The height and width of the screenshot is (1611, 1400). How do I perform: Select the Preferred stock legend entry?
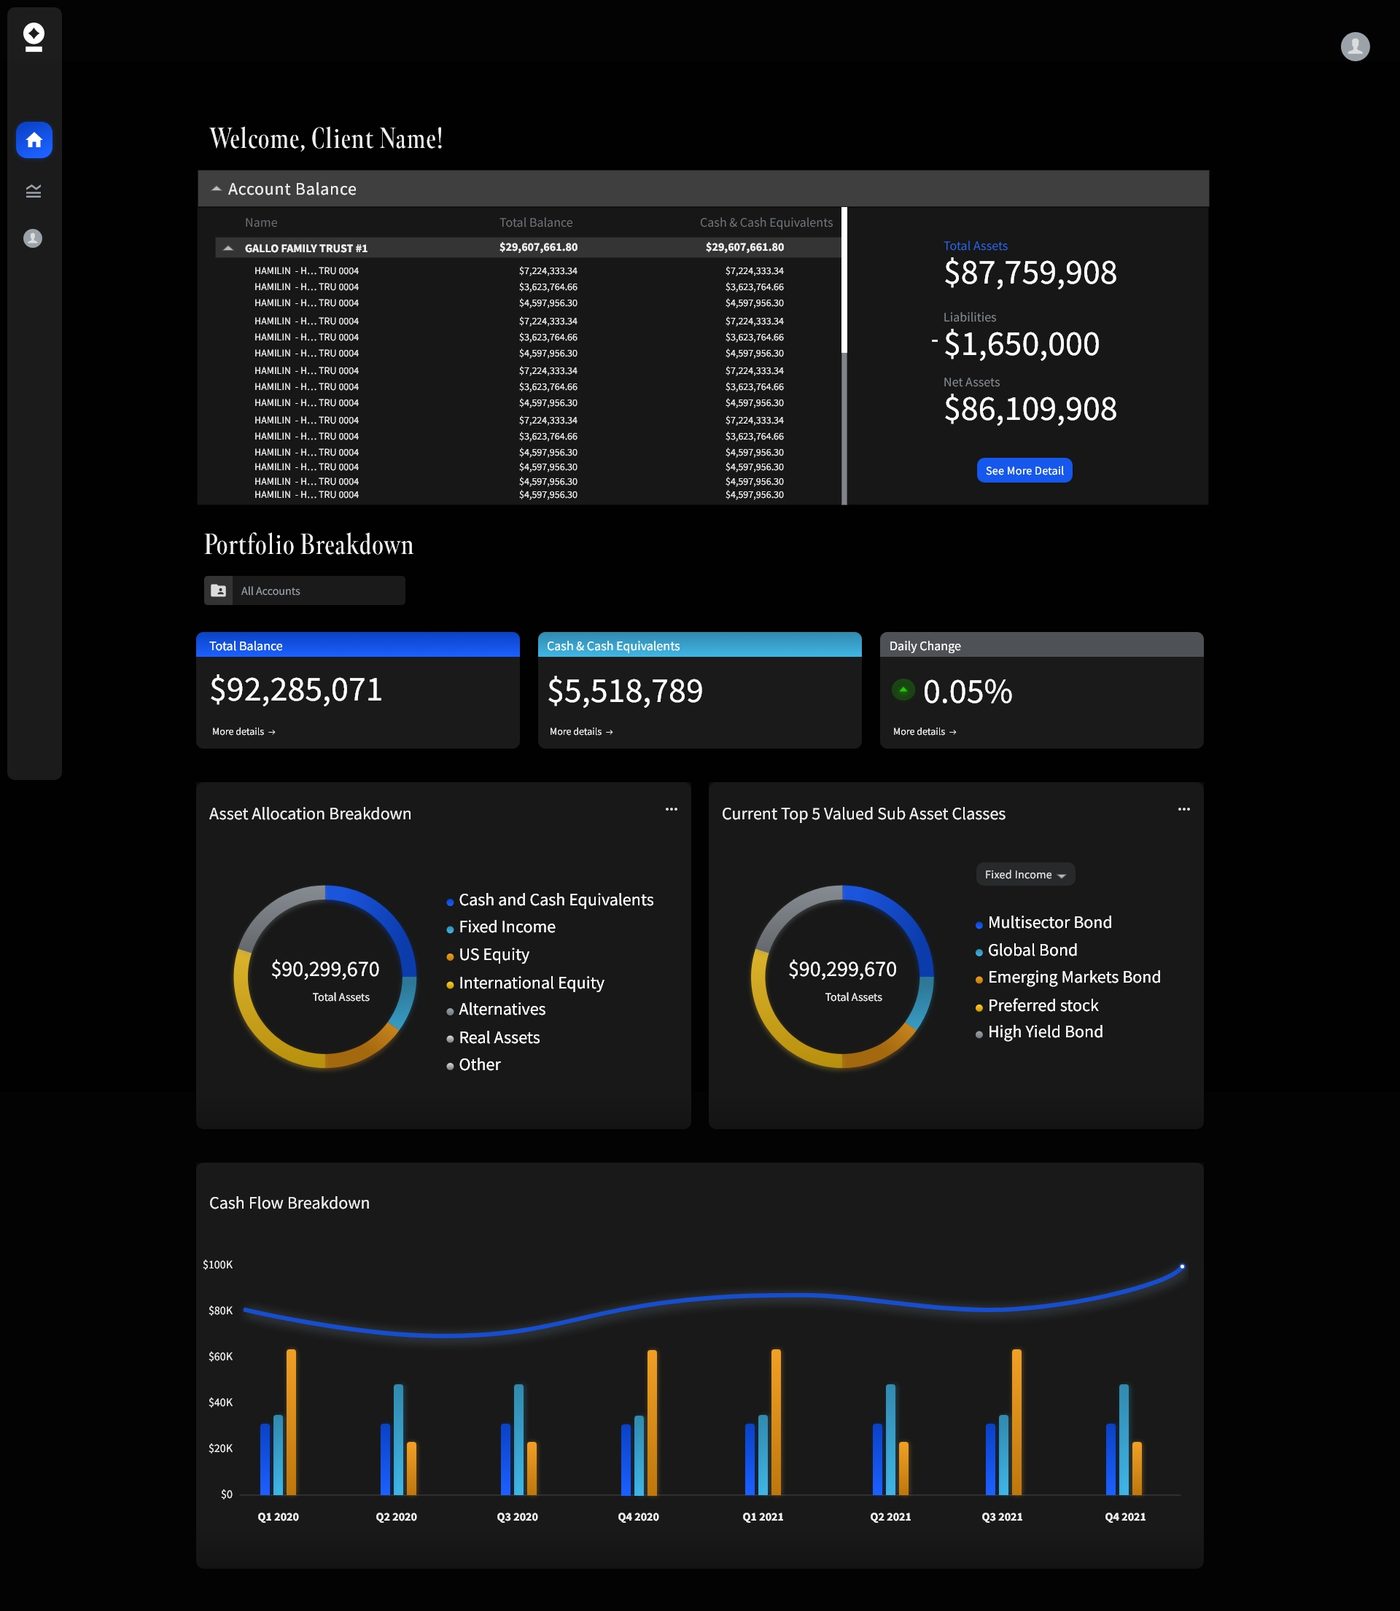click(x=1037, y=1005)
